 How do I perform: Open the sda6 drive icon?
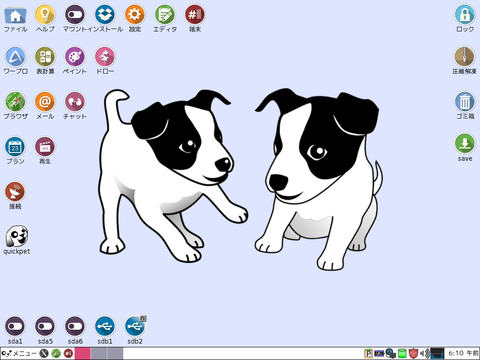(75, 326)
